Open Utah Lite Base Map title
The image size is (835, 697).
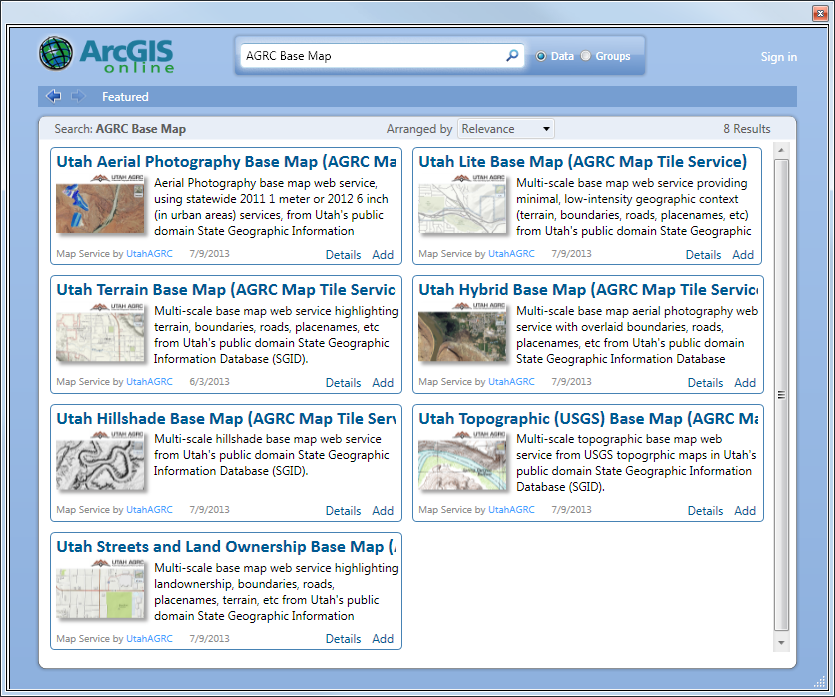[583, 161]
